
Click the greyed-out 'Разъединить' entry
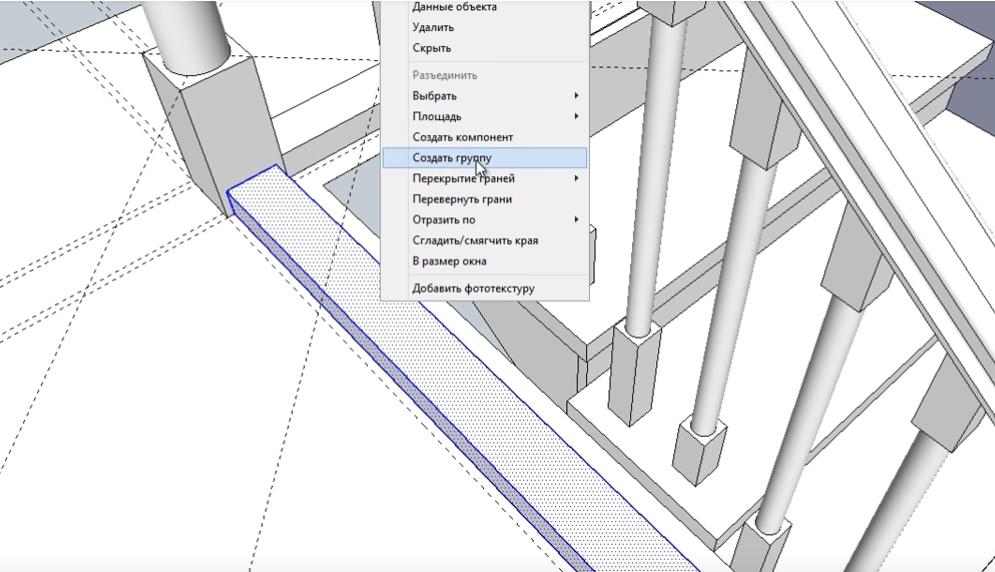pos(444,75)
